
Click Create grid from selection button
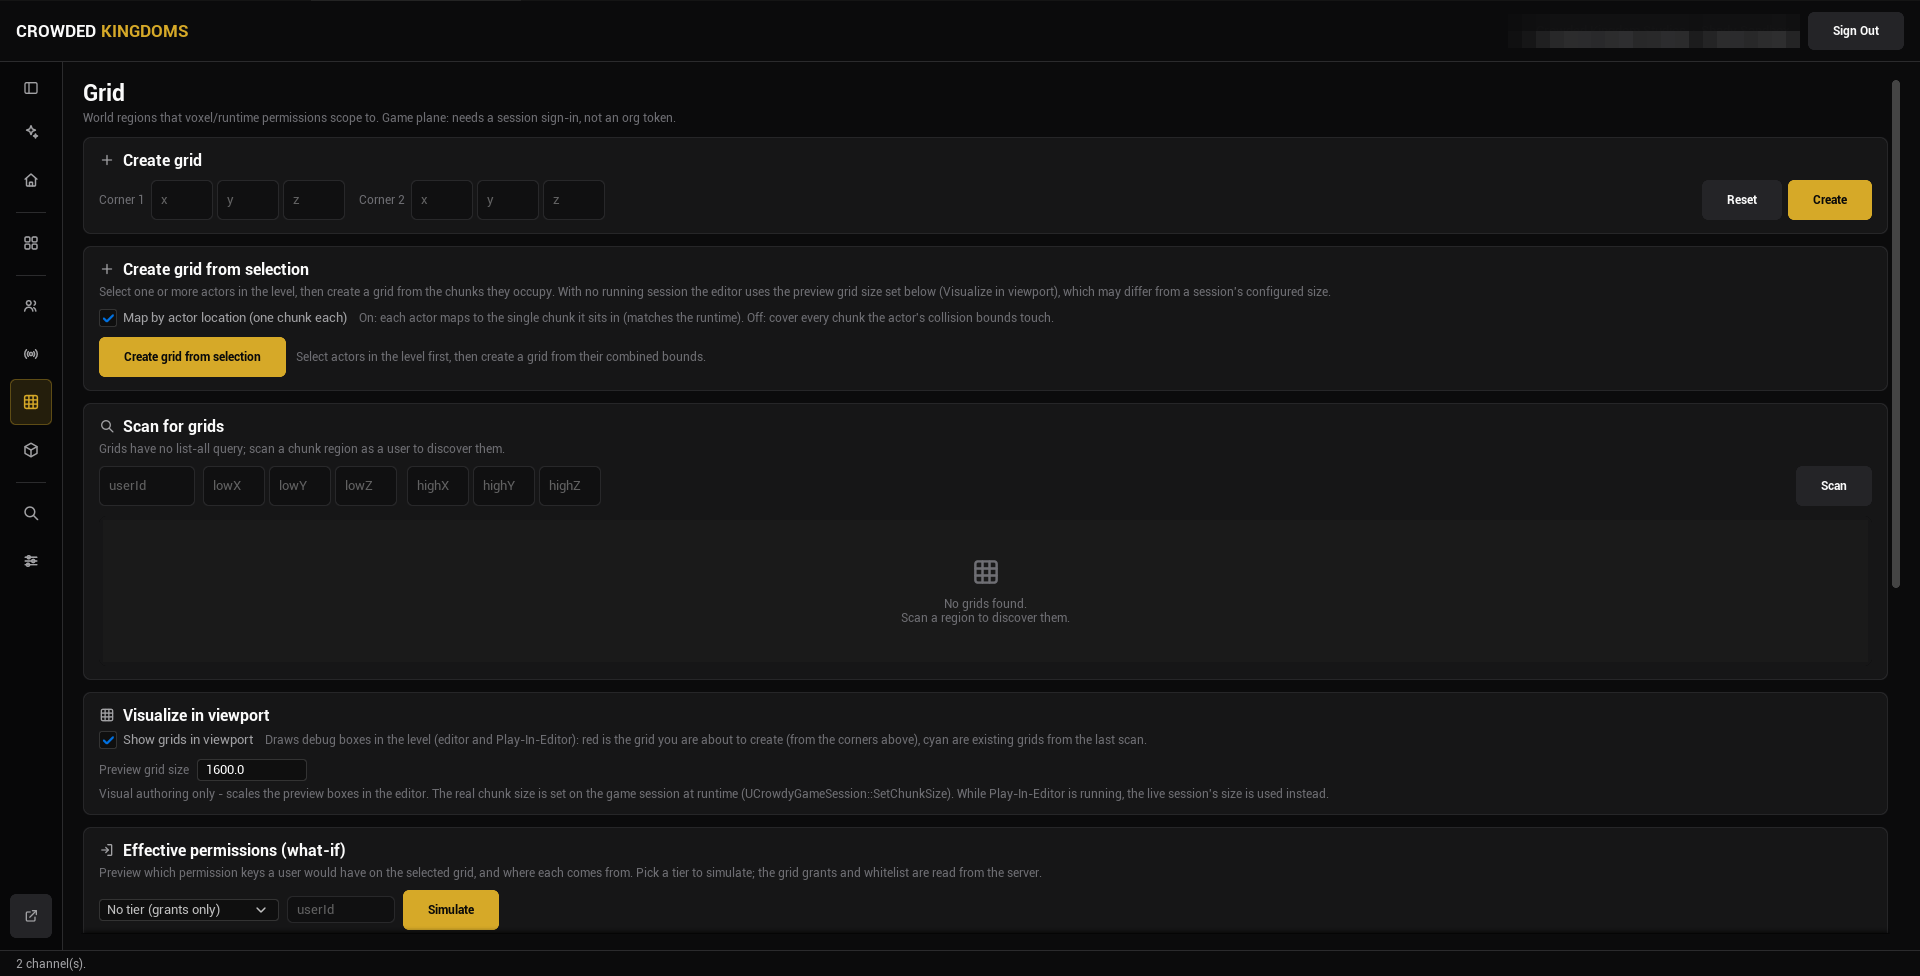192,357
